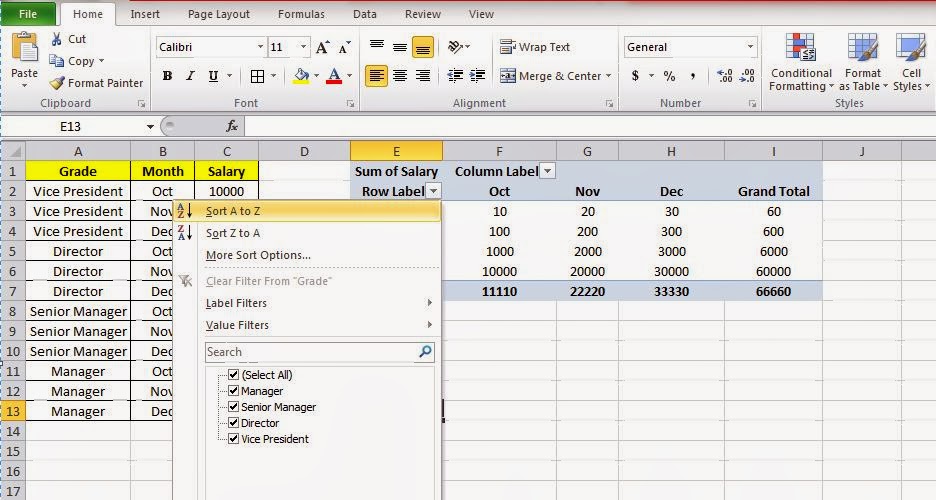Toggle the (Select All) checkbox
This screenshot has height=500, width=936.
click(233, 375)
